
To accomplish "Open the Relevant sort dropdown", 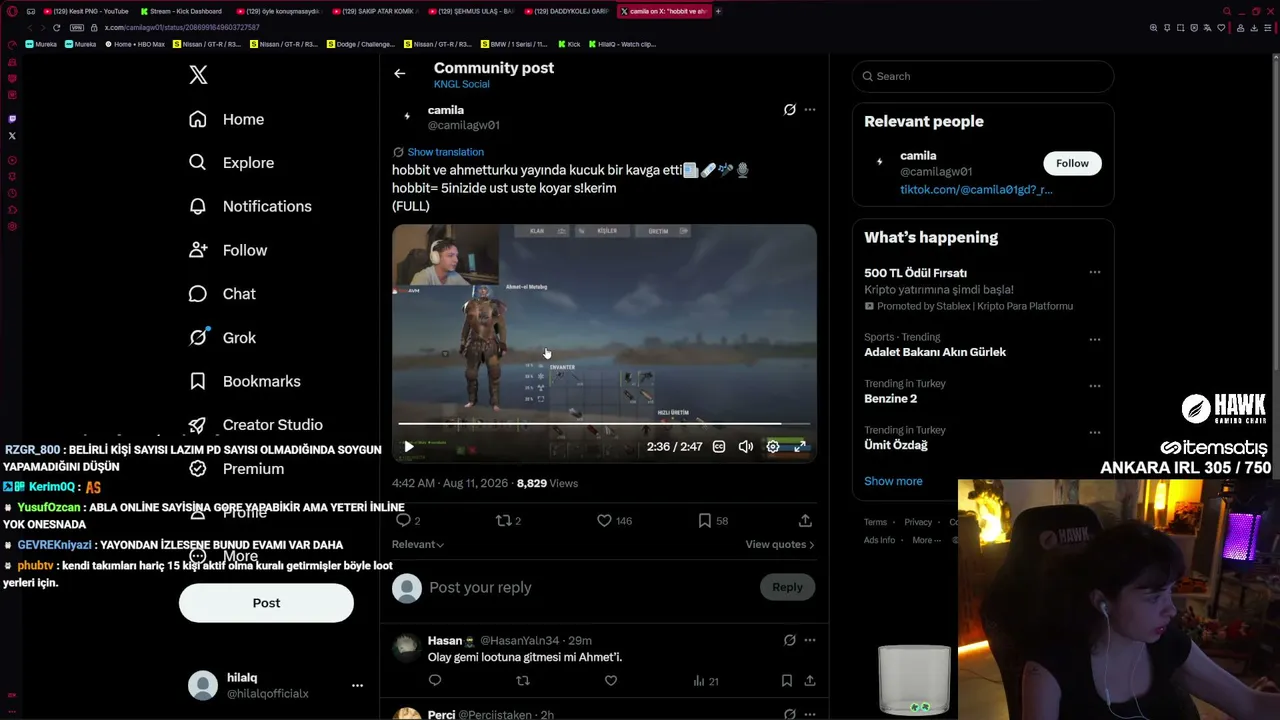I will (418, 544).
